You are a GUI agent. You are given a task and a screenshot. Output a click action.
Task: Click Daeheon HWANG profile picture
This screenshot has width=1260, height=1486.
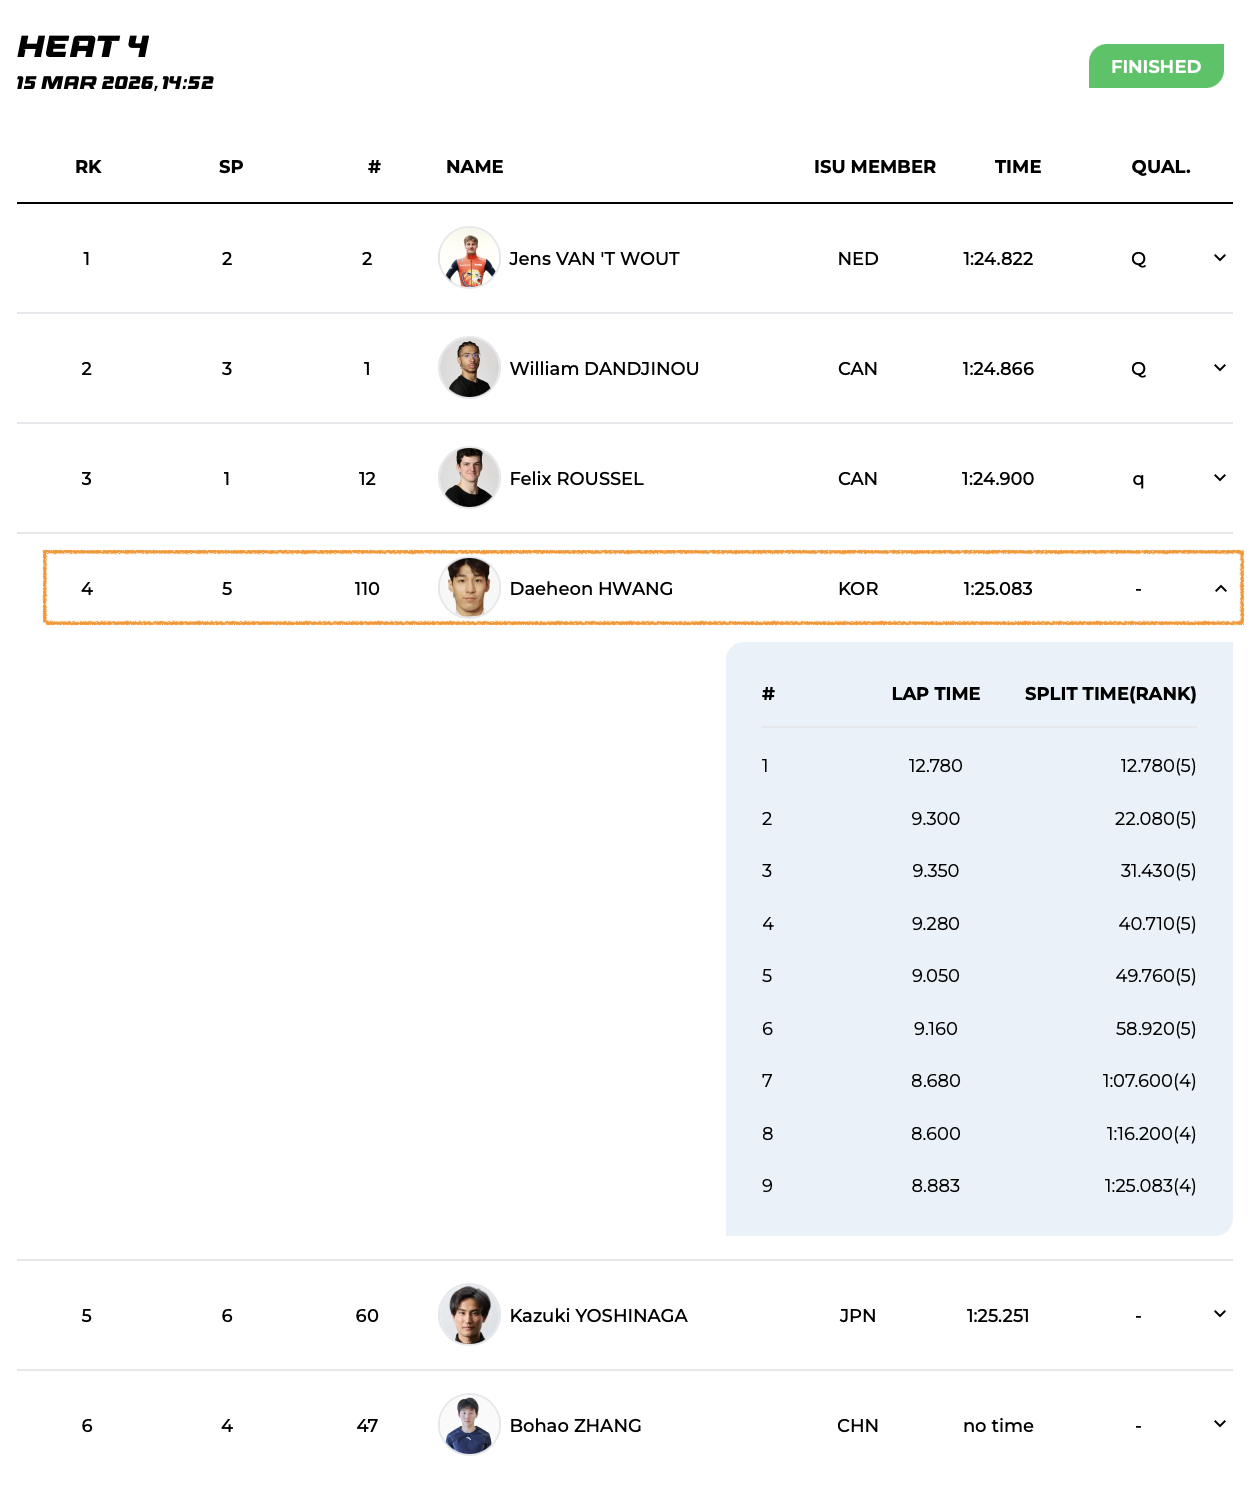point(469,588)
